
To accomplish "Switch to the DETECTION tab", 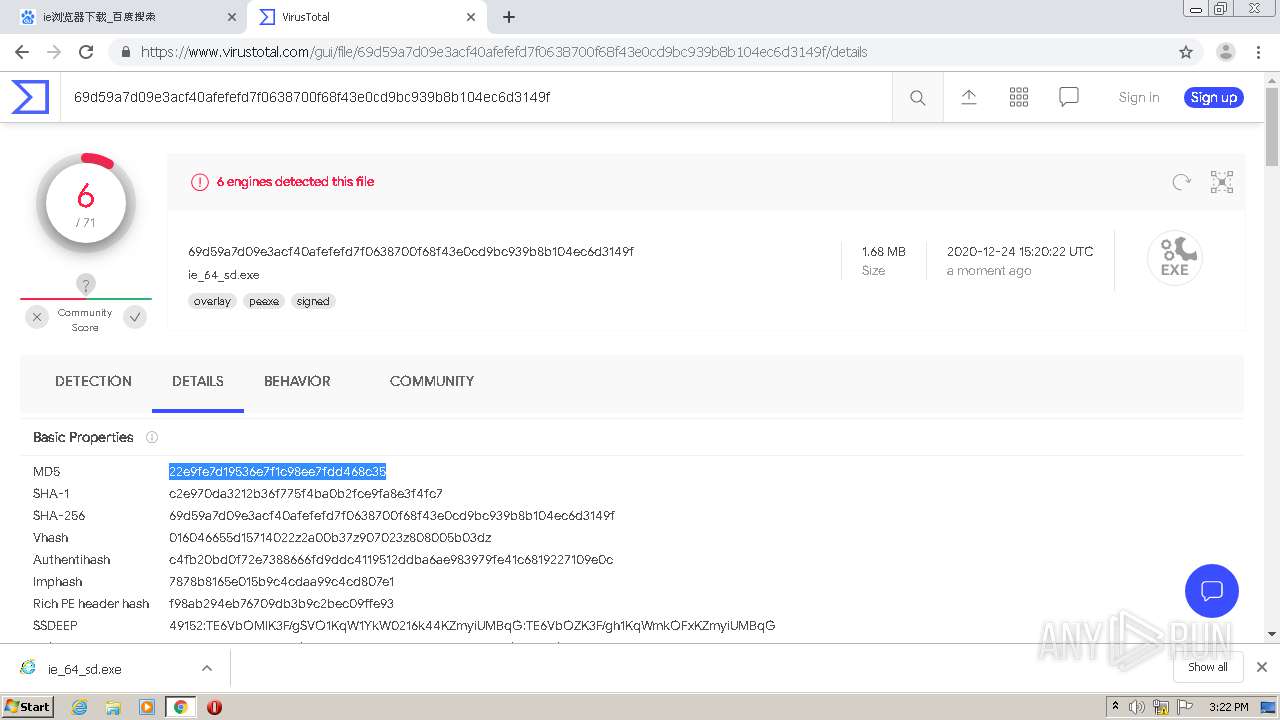I will (x=93, y=381).
